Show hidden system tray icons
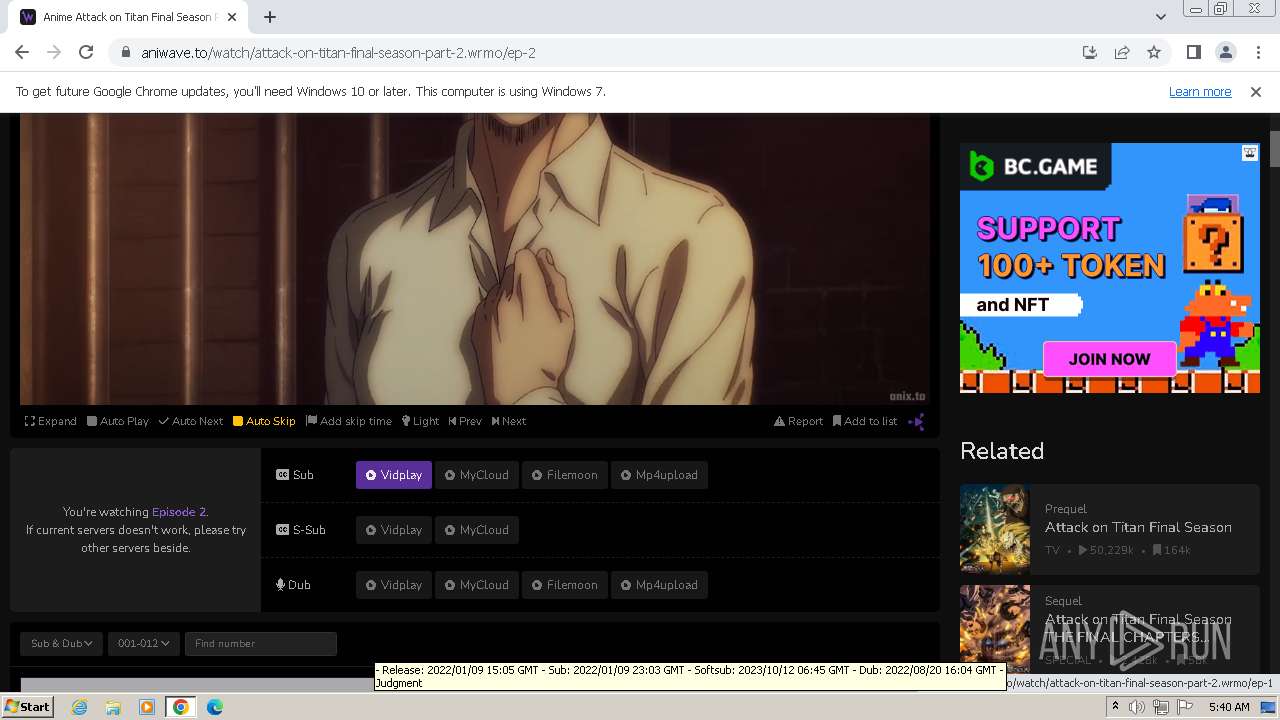1280x720 pixels. [x=1115, y=707]
